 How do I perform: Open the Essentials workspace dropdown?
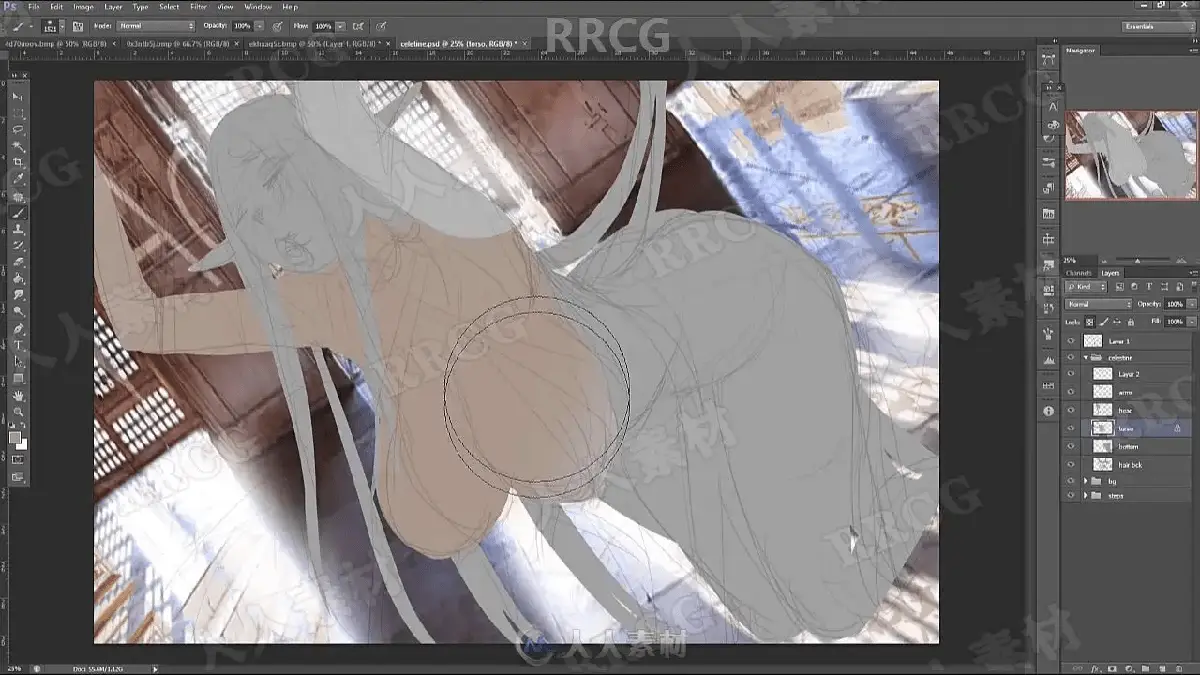coord(1158,25)
